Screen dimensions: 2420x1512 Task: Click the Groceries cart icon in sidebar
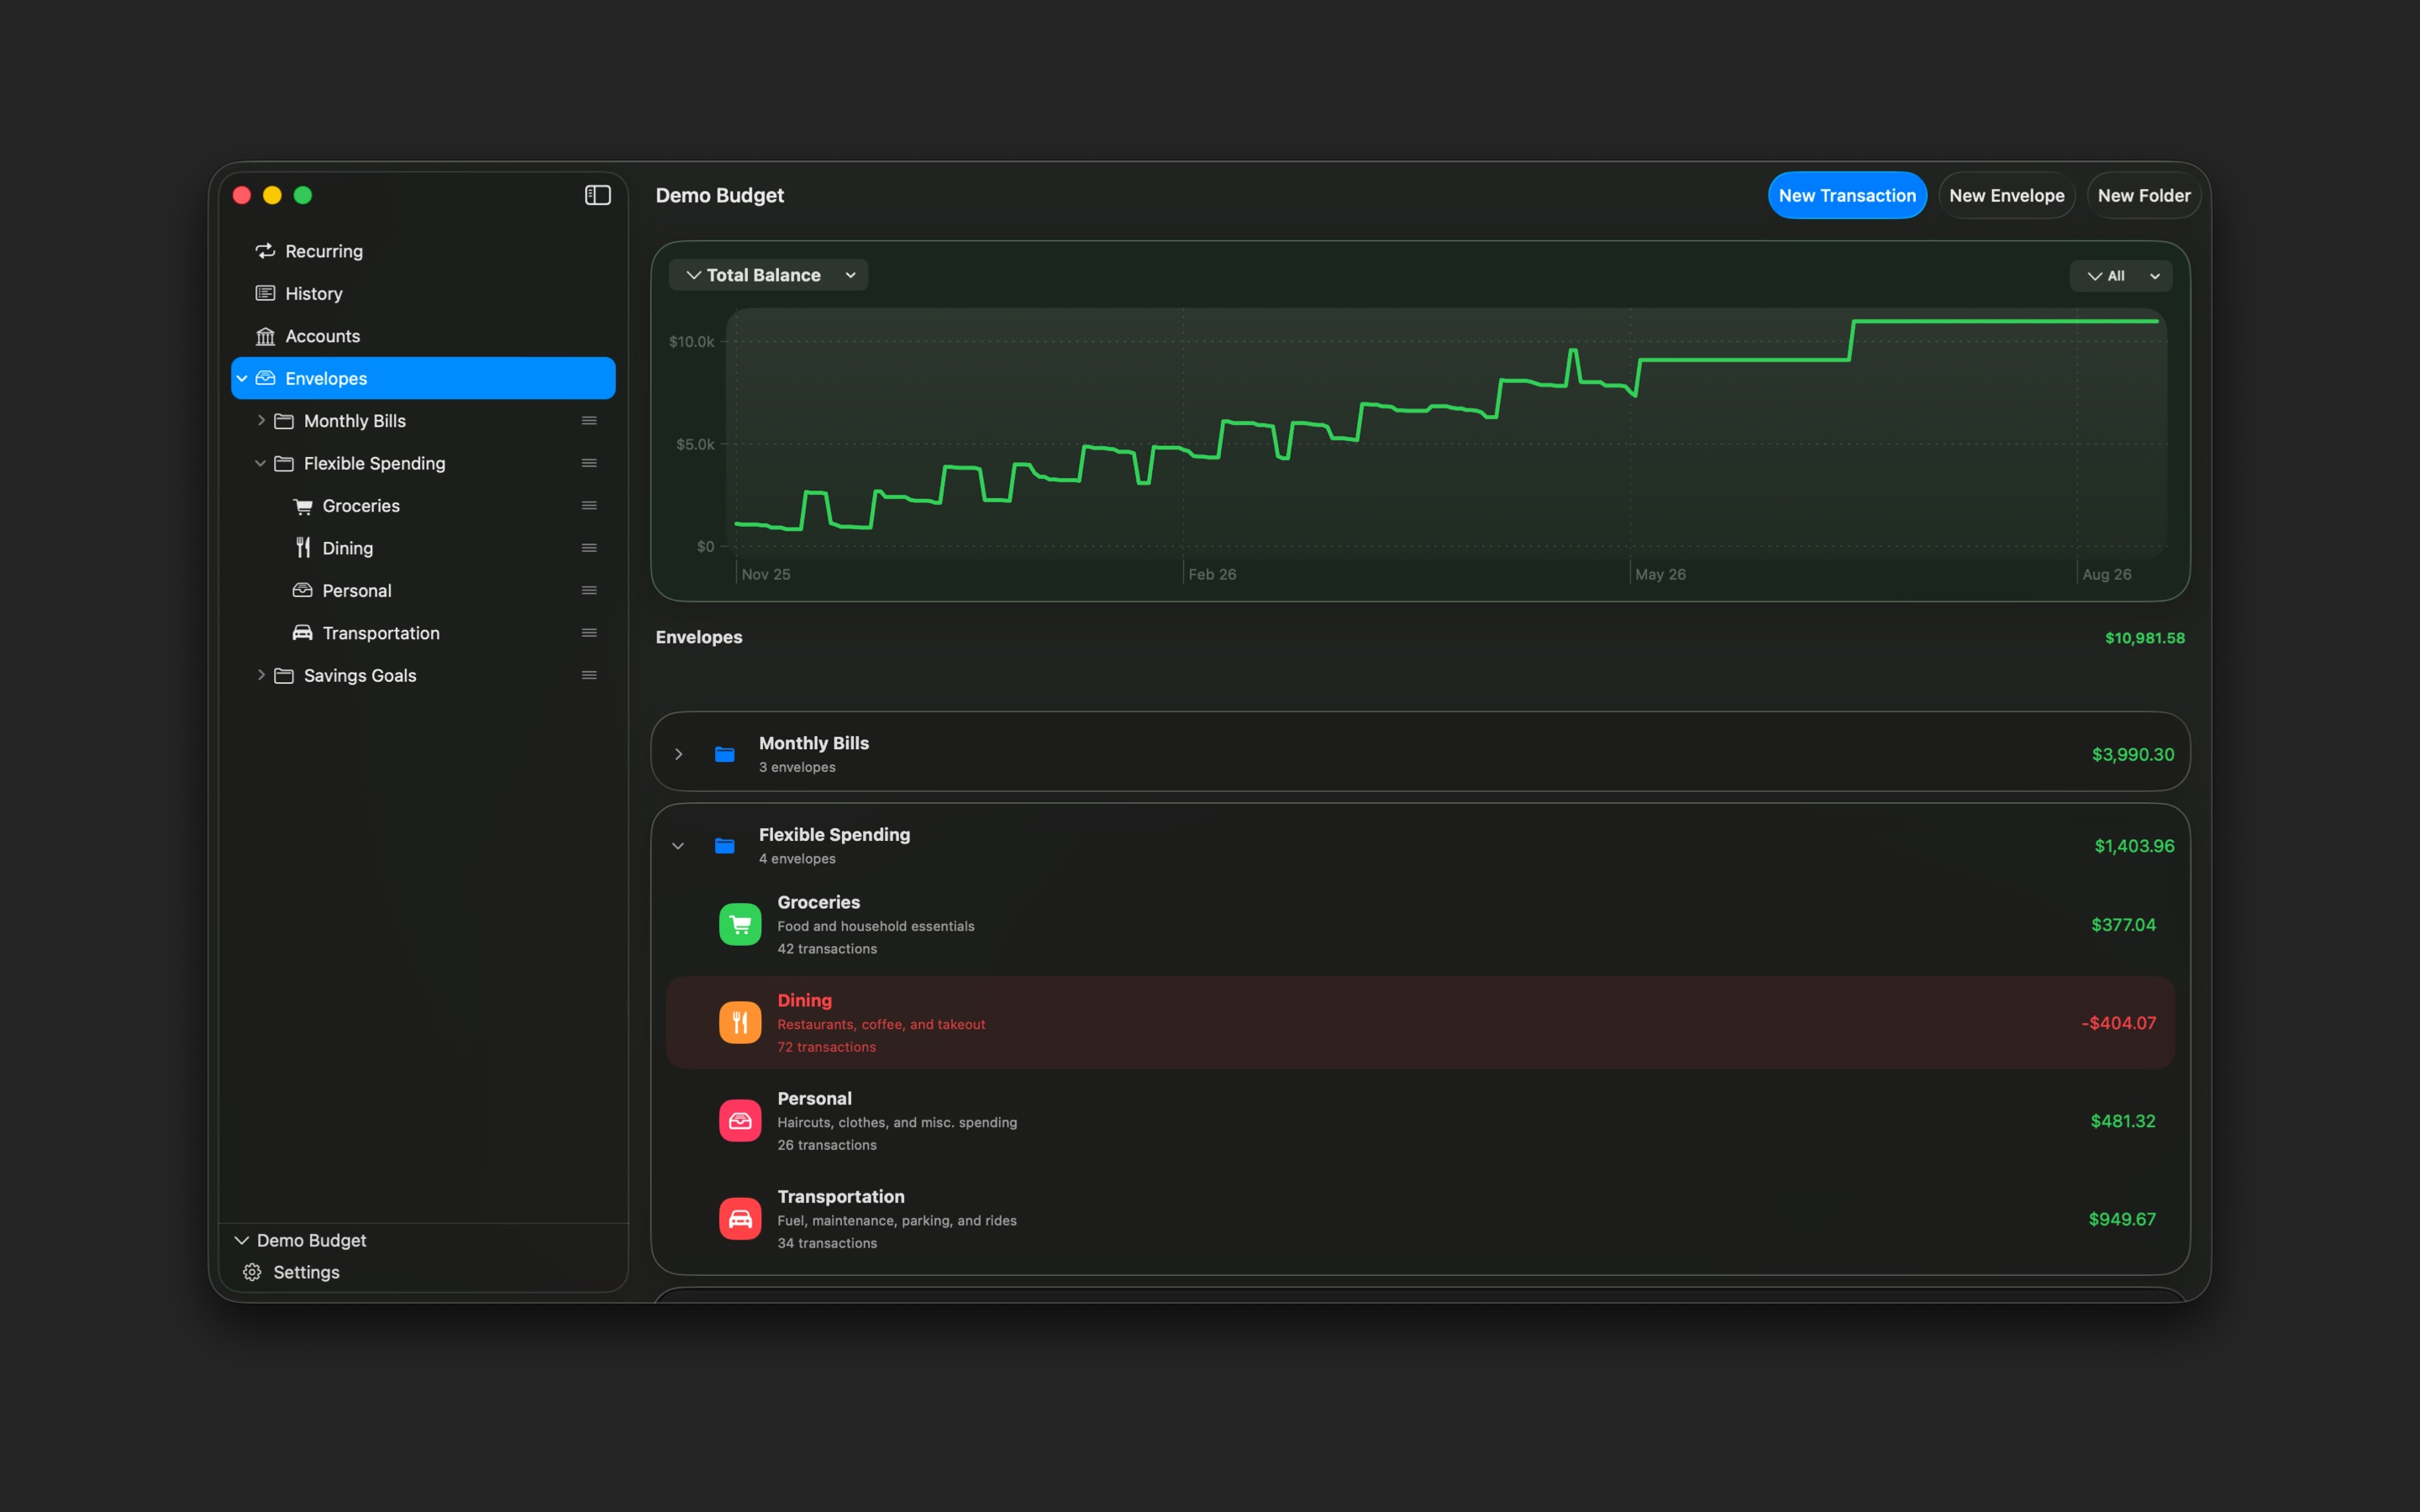tap(303, 506)
